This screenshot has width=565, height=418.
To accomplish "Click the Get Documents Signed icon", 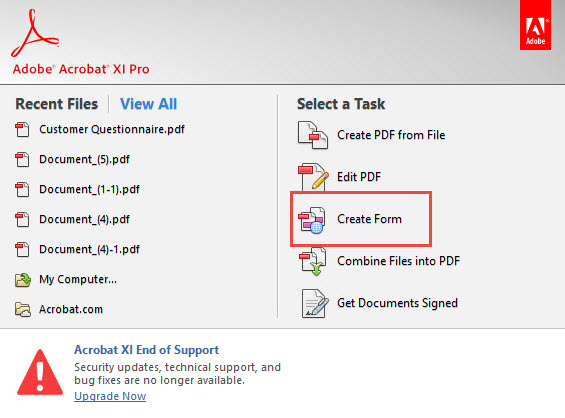I will click(x=315, y=303).
